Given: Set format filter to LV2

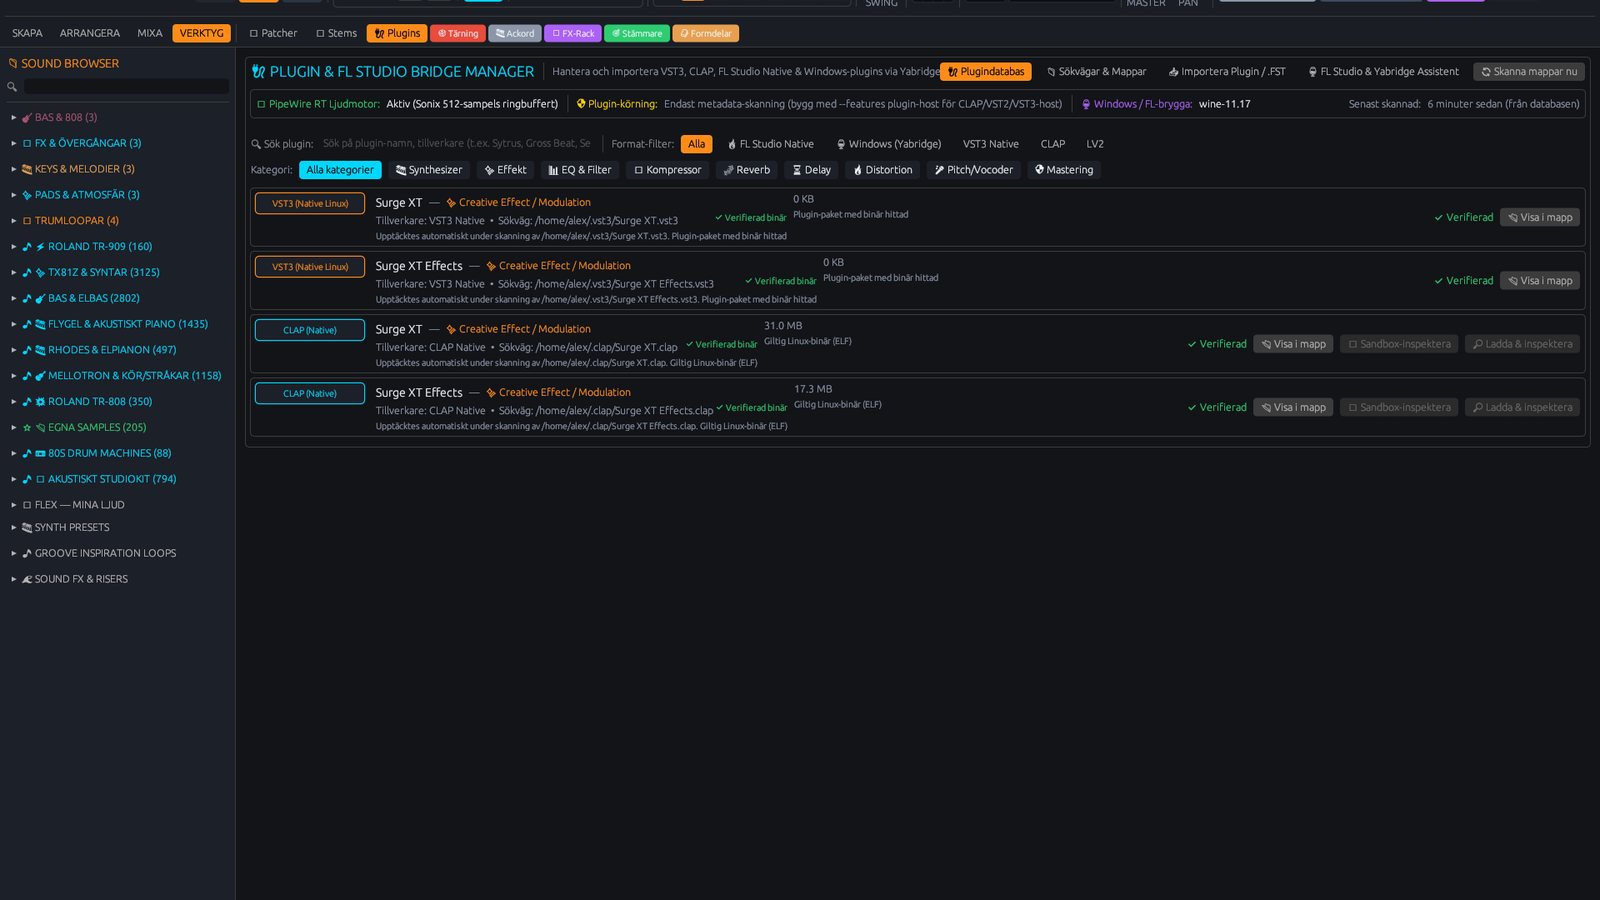Looking at the screenshot, I should click(1095, 144).
